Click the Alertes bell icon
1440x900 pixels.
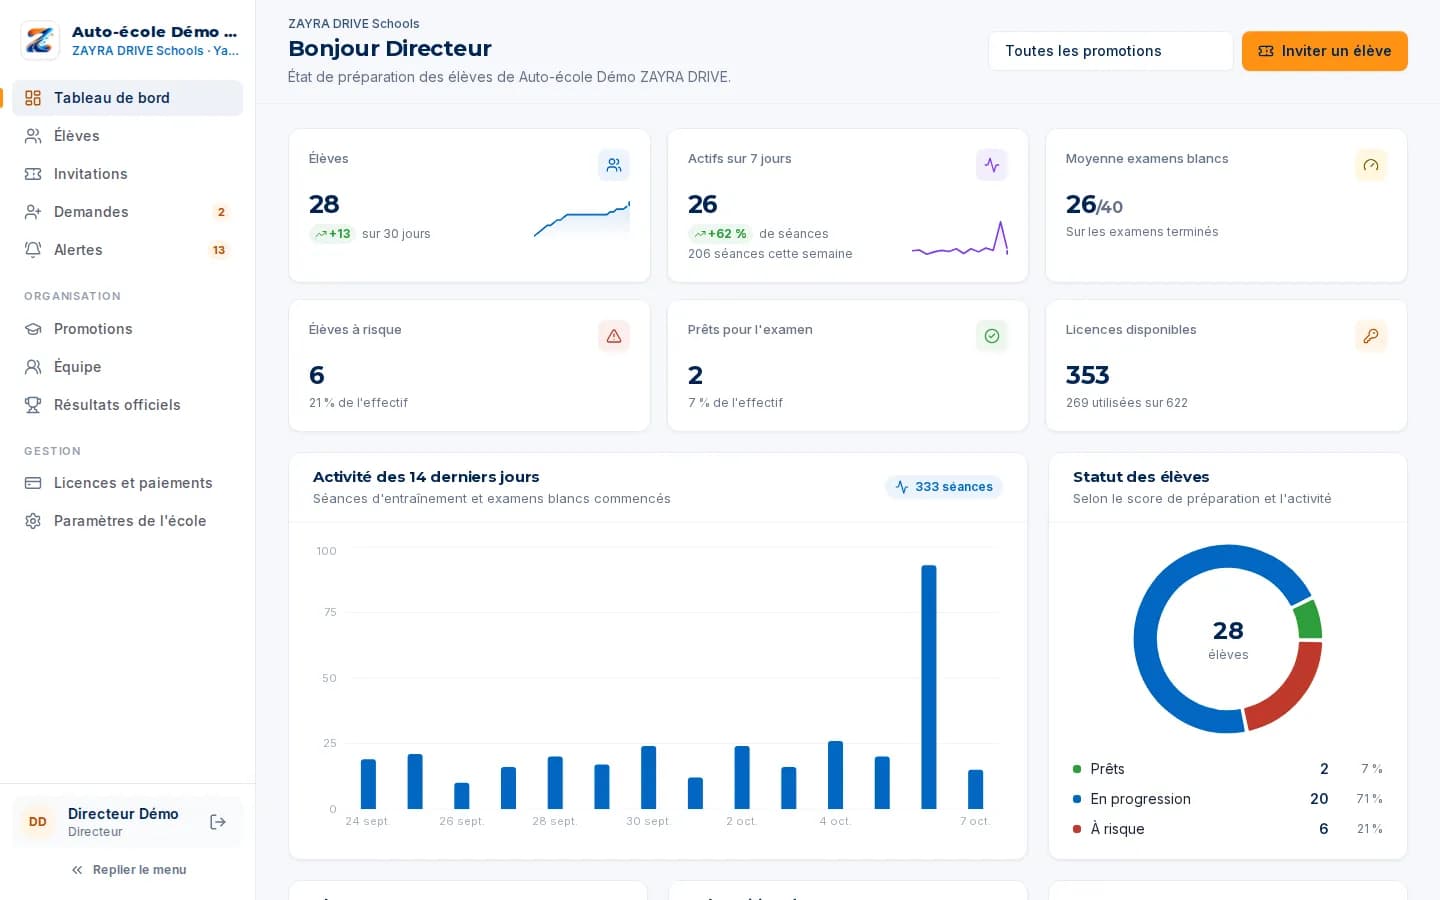[x=33, y=250]
